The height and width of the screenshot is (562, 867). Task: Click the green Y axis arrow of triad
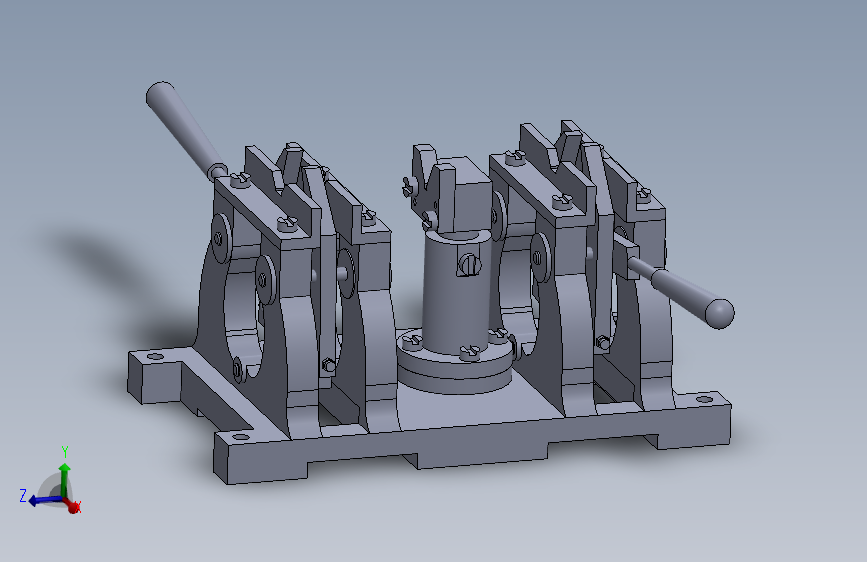65,479
